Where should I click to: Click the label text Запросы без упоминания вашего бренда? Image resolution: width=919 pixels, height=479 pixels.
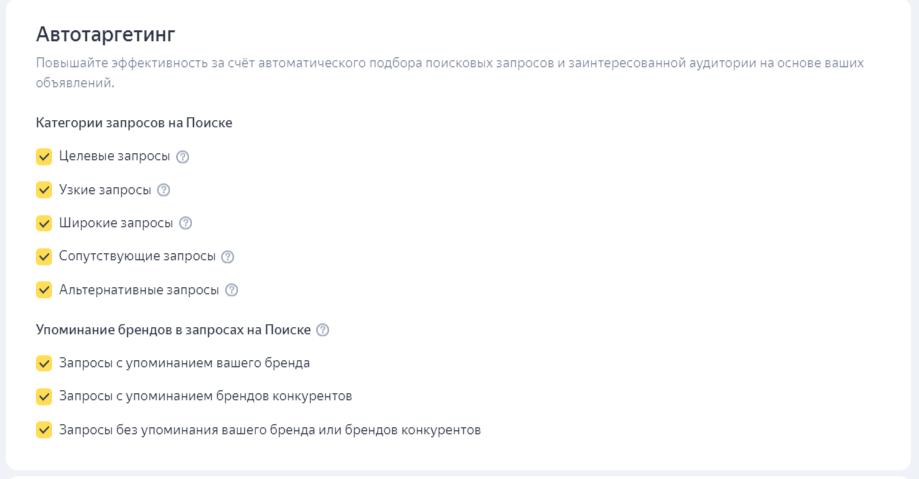pyautogui.click(x=270, y=430)
